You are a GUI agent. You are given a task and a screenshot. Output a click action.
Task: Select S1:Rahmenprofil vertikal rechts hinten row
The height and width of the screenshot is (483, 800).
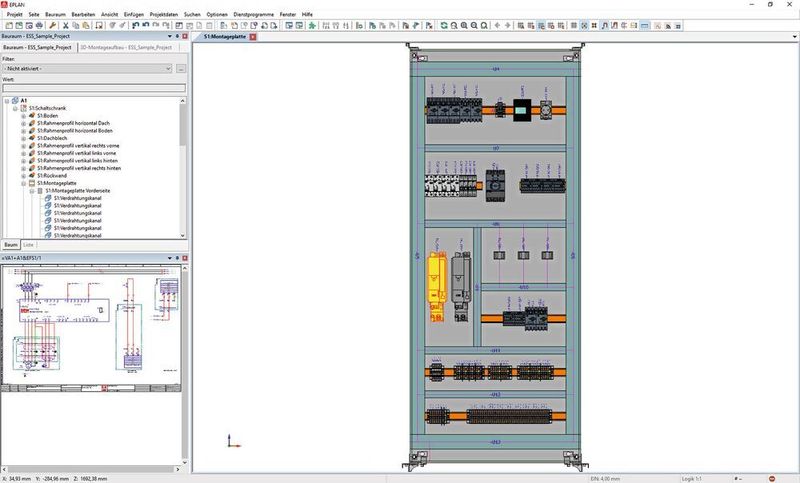point(79,168)
